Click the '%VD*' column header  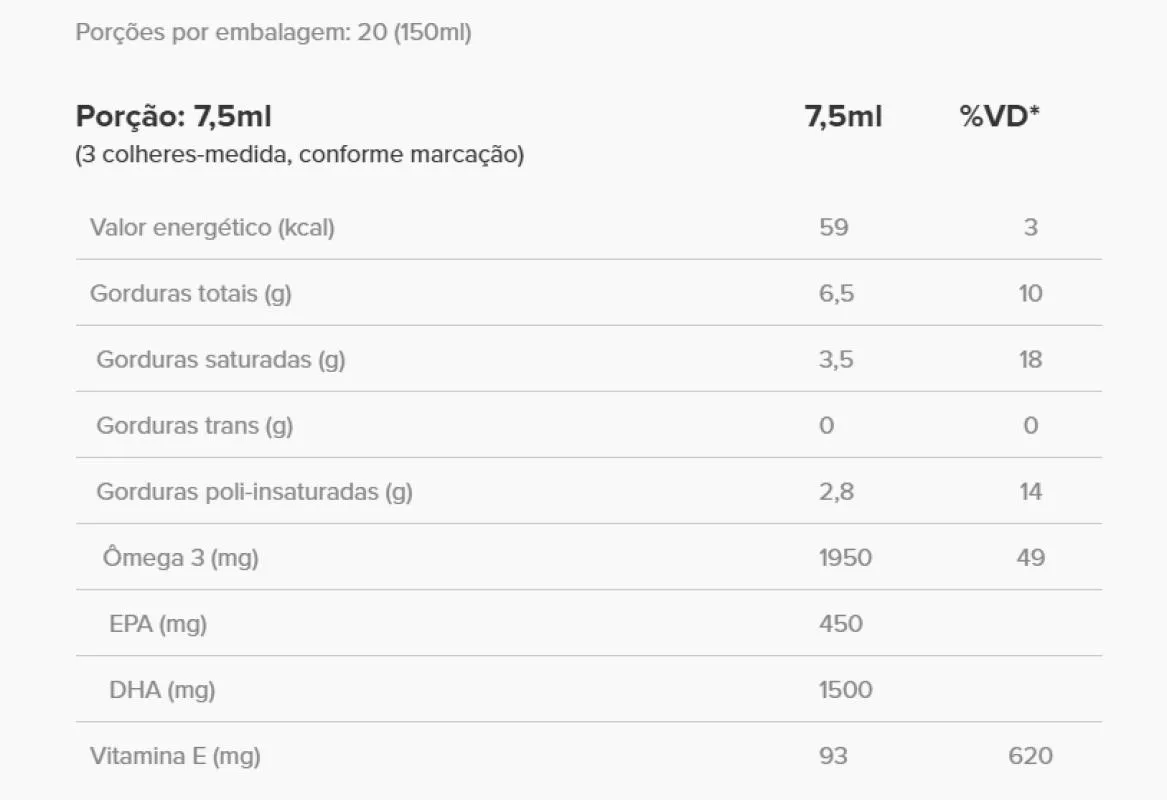coord(999,117)
